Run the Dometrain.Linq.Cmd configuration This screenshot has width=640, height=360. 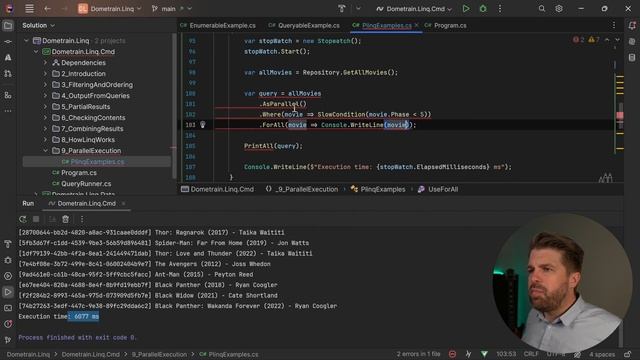point(466,9)
